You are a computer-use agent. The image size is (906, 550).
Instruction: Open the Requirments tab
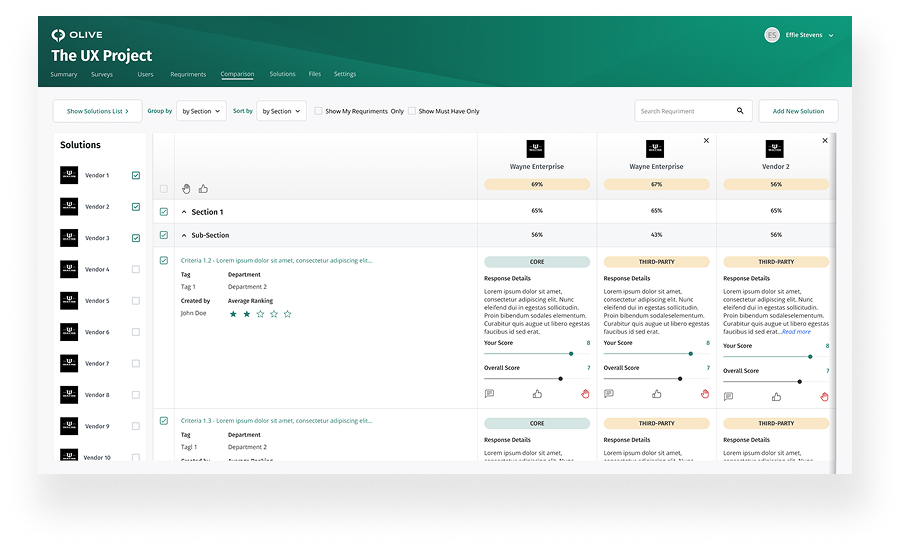[x=188, y=75]
